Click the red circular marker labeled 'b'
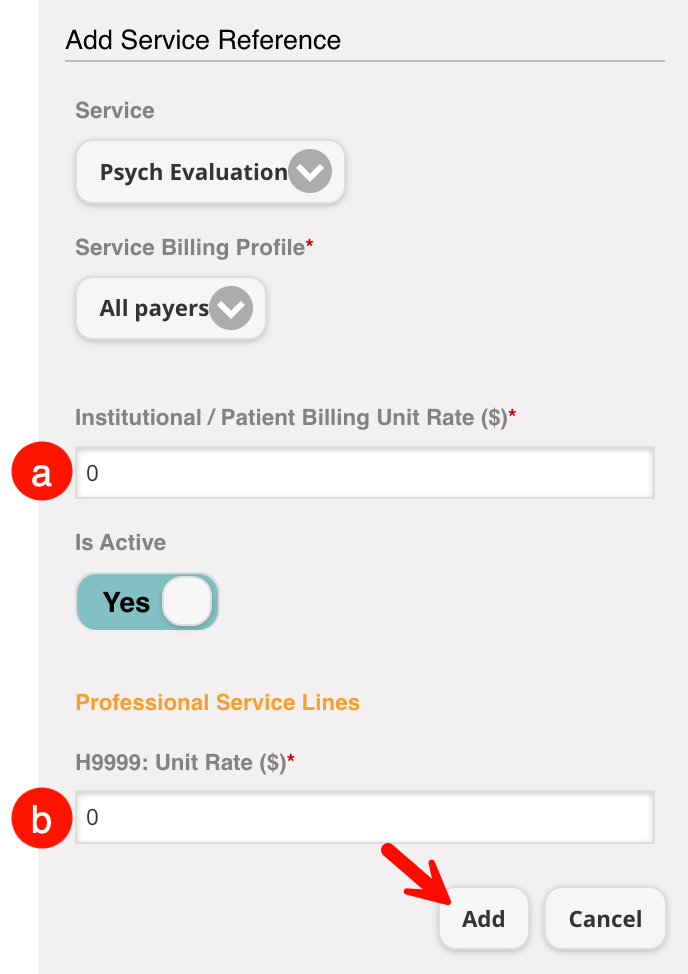The height and width of the screenshot is (974, 688). pyautogui.click(x=41, y=818)
